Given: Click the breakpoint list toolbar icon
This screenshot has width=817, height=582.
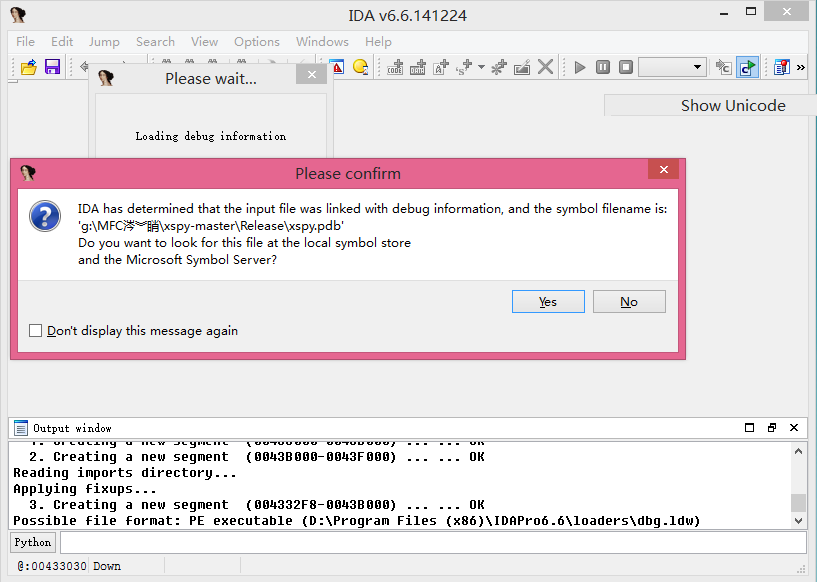Looking at the screenshot, I should tap(782, 67).
